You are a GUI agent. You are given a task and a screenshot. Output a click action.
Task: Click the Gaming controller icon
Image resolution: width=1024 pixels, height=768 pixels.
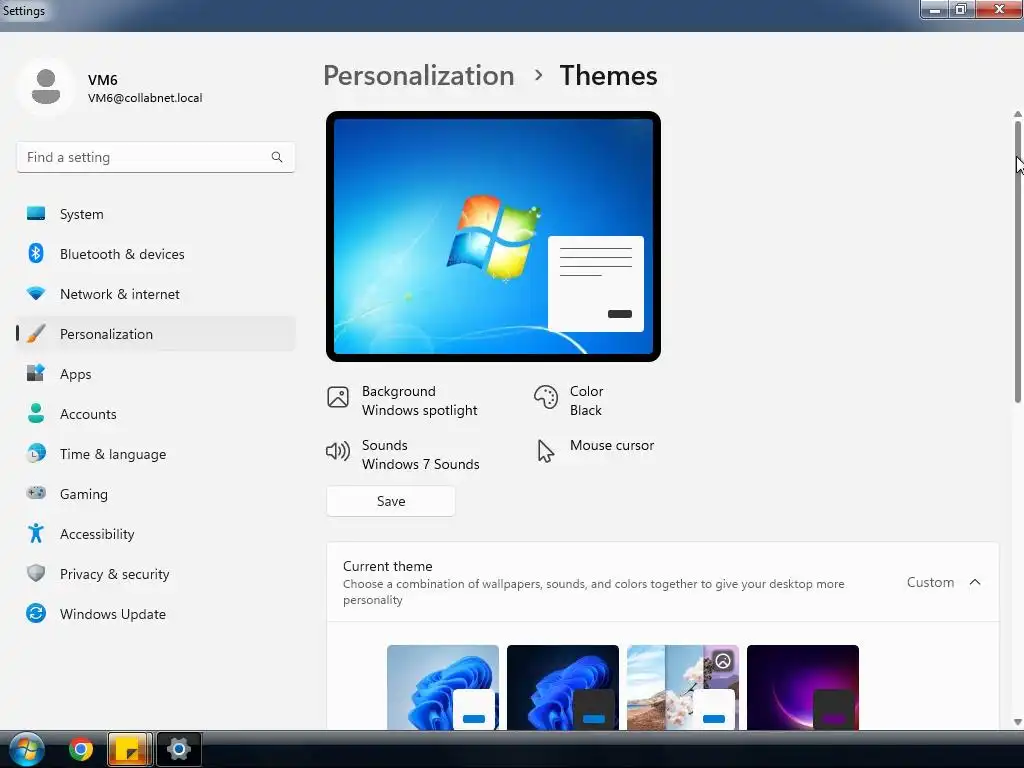36,492
